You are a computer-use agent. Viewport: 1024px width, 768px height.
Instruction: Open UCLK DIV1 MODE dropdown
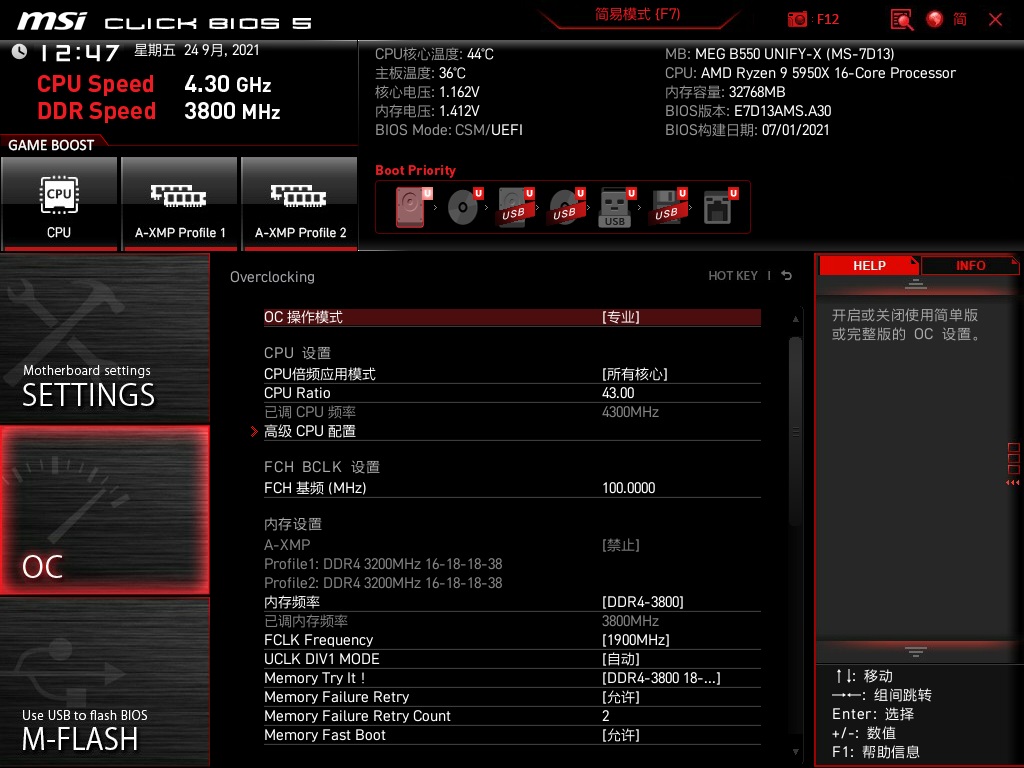[x=512, y=659]
